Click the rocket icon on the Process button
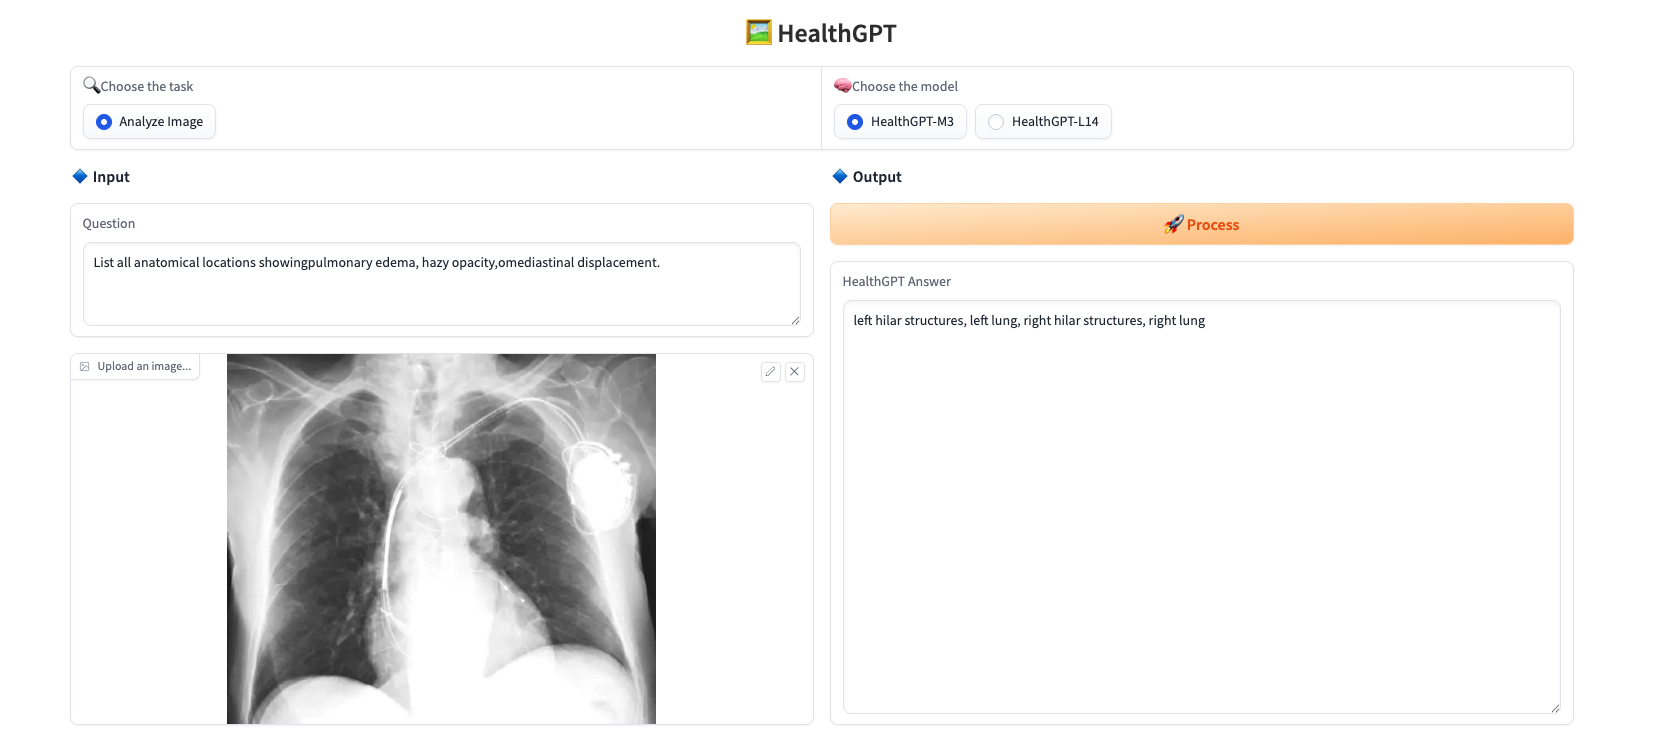Image resolution: width=1653 pixels, height=740 pixels. 1173,225
